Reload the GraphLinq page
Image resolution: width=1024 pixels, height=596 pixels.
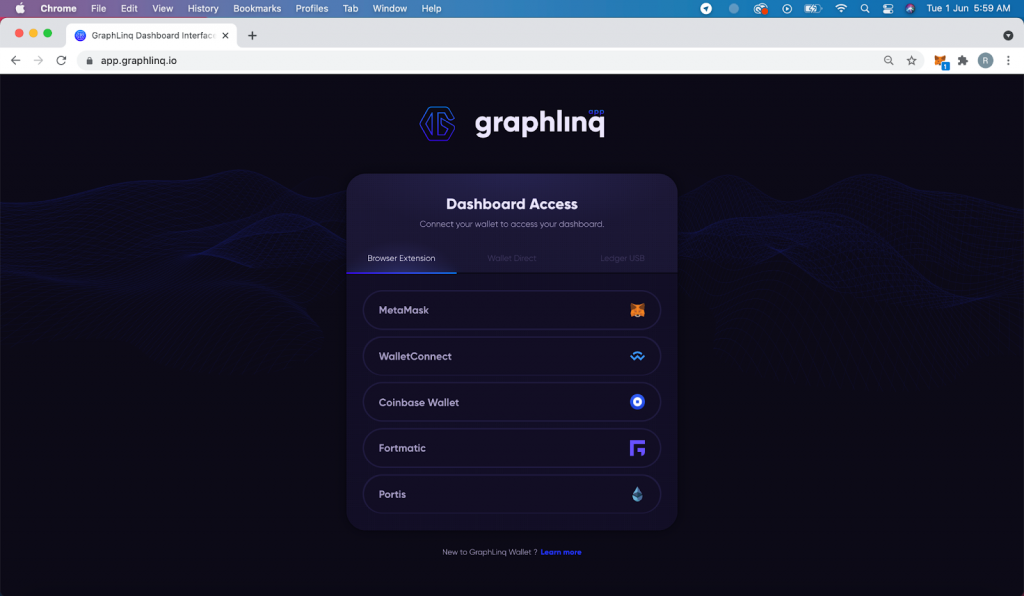[x=61, y=61]
